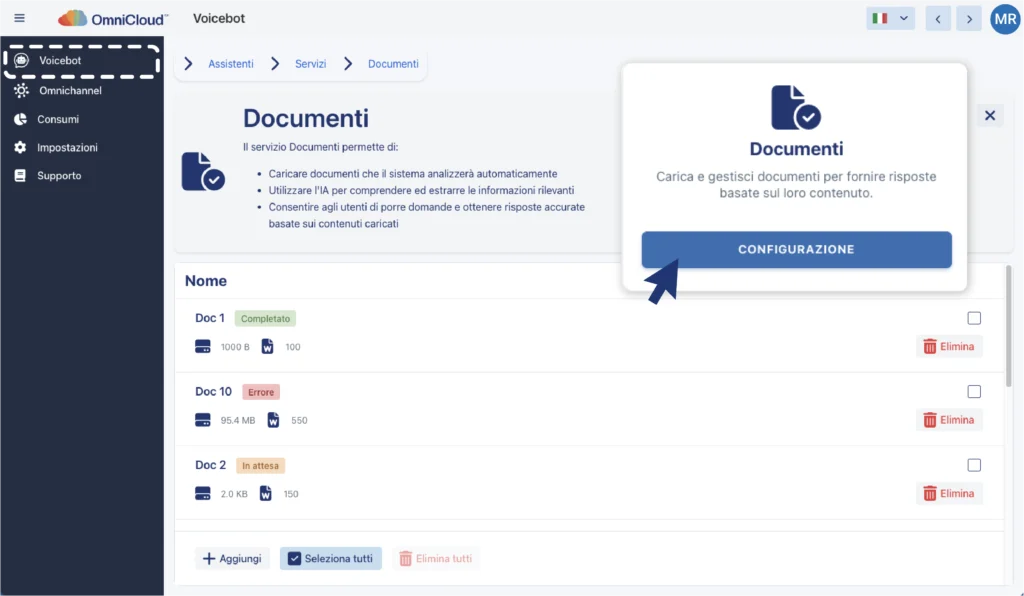Click the OmniCloud logo
Image resolution: width=1024 pixels, height=596 pixels.
[x=113, y=18]
